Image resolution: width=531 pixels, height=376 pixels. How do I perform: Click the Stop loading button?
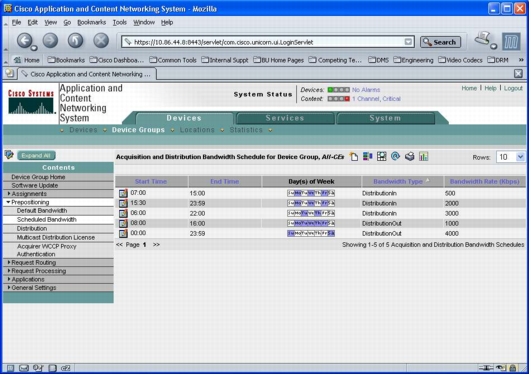[101, 41]
